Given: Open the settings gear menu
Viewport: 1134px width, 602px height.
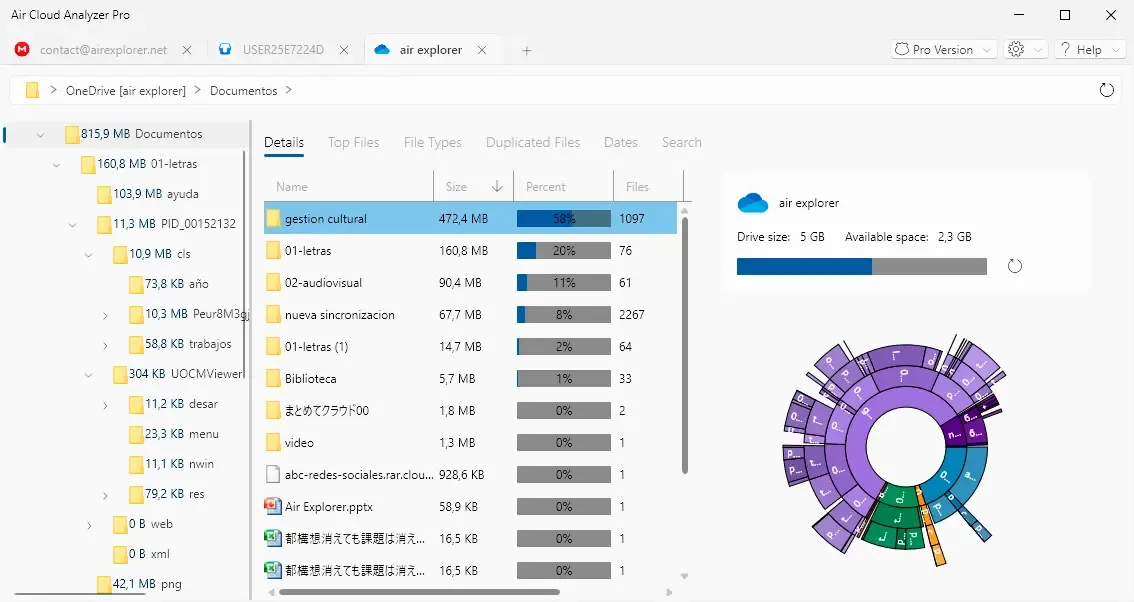Looking at the screenshot, I should tap(1026, 49).
